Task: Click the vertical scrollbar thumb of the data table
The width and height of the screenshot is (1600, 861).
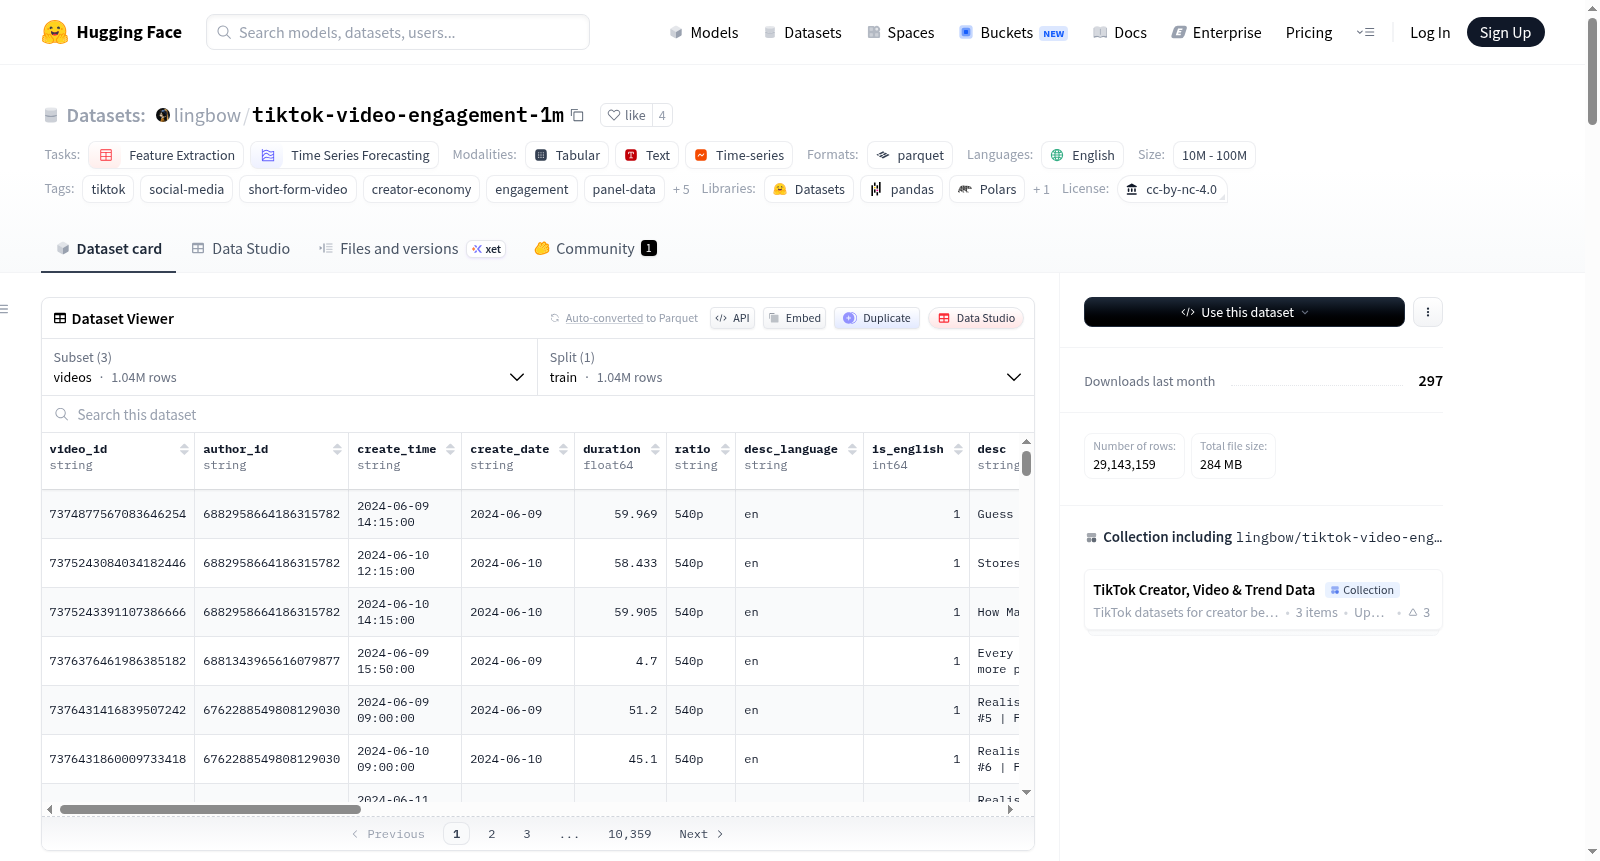Action: tap(1026, 463)
